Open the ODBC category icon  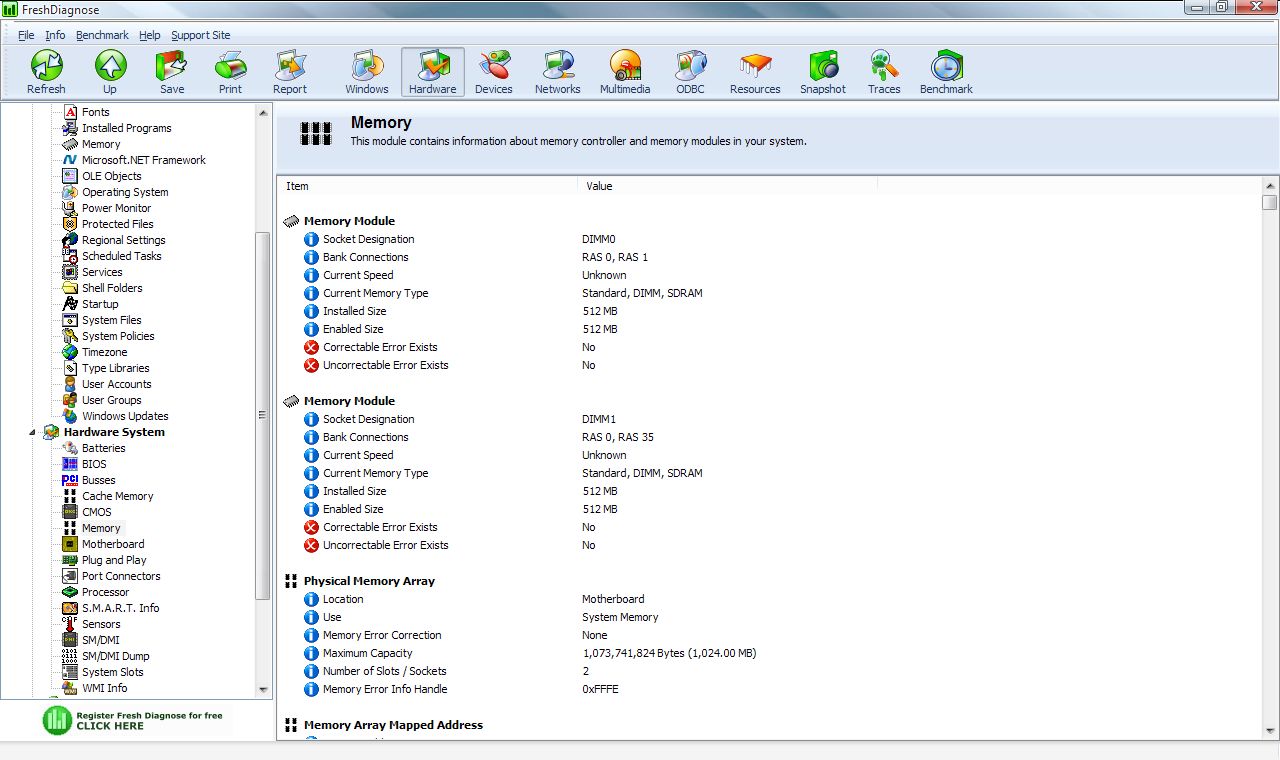690,72
